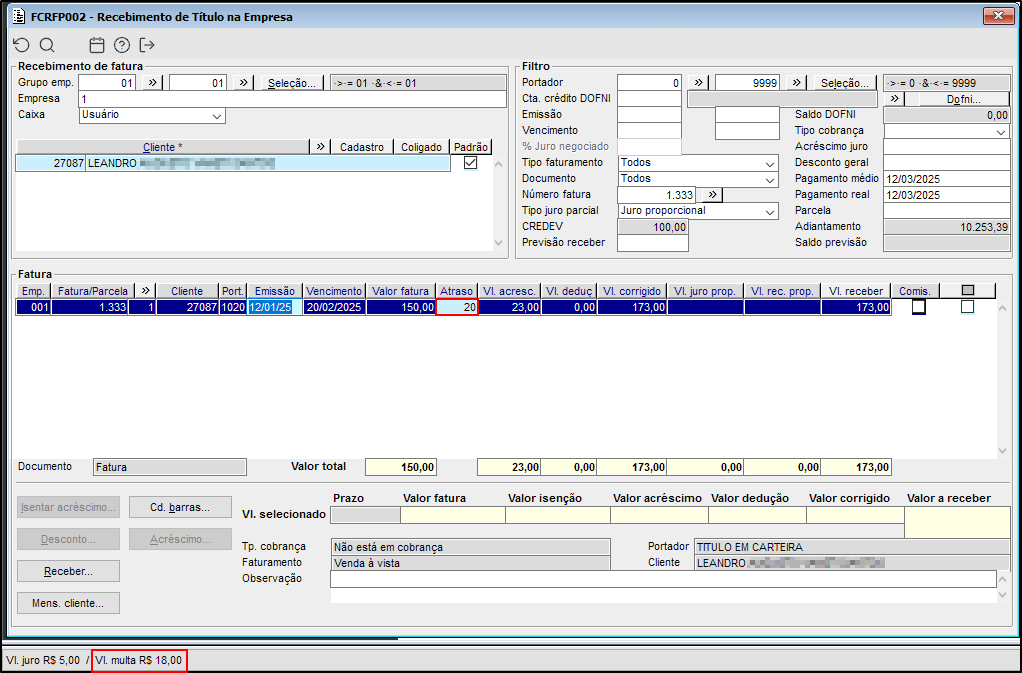Click the Desconto geral input field

946,163
